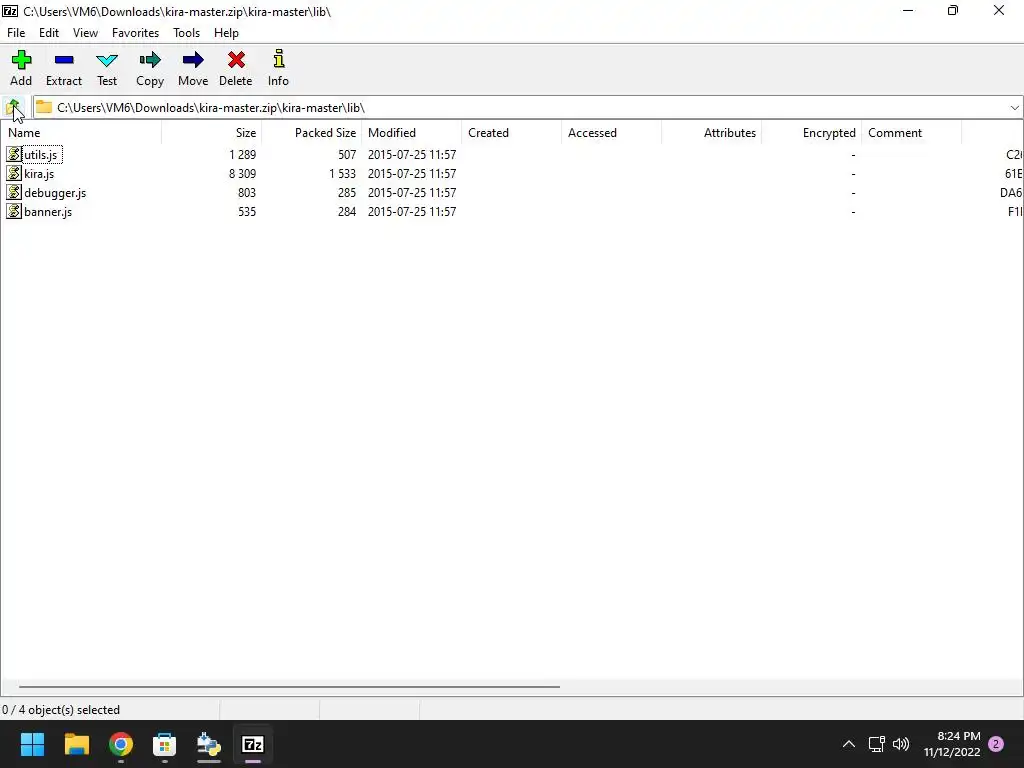The image size is (1024, 768).
Task: Click the taskbar clock and date
Action: (952, 744)
